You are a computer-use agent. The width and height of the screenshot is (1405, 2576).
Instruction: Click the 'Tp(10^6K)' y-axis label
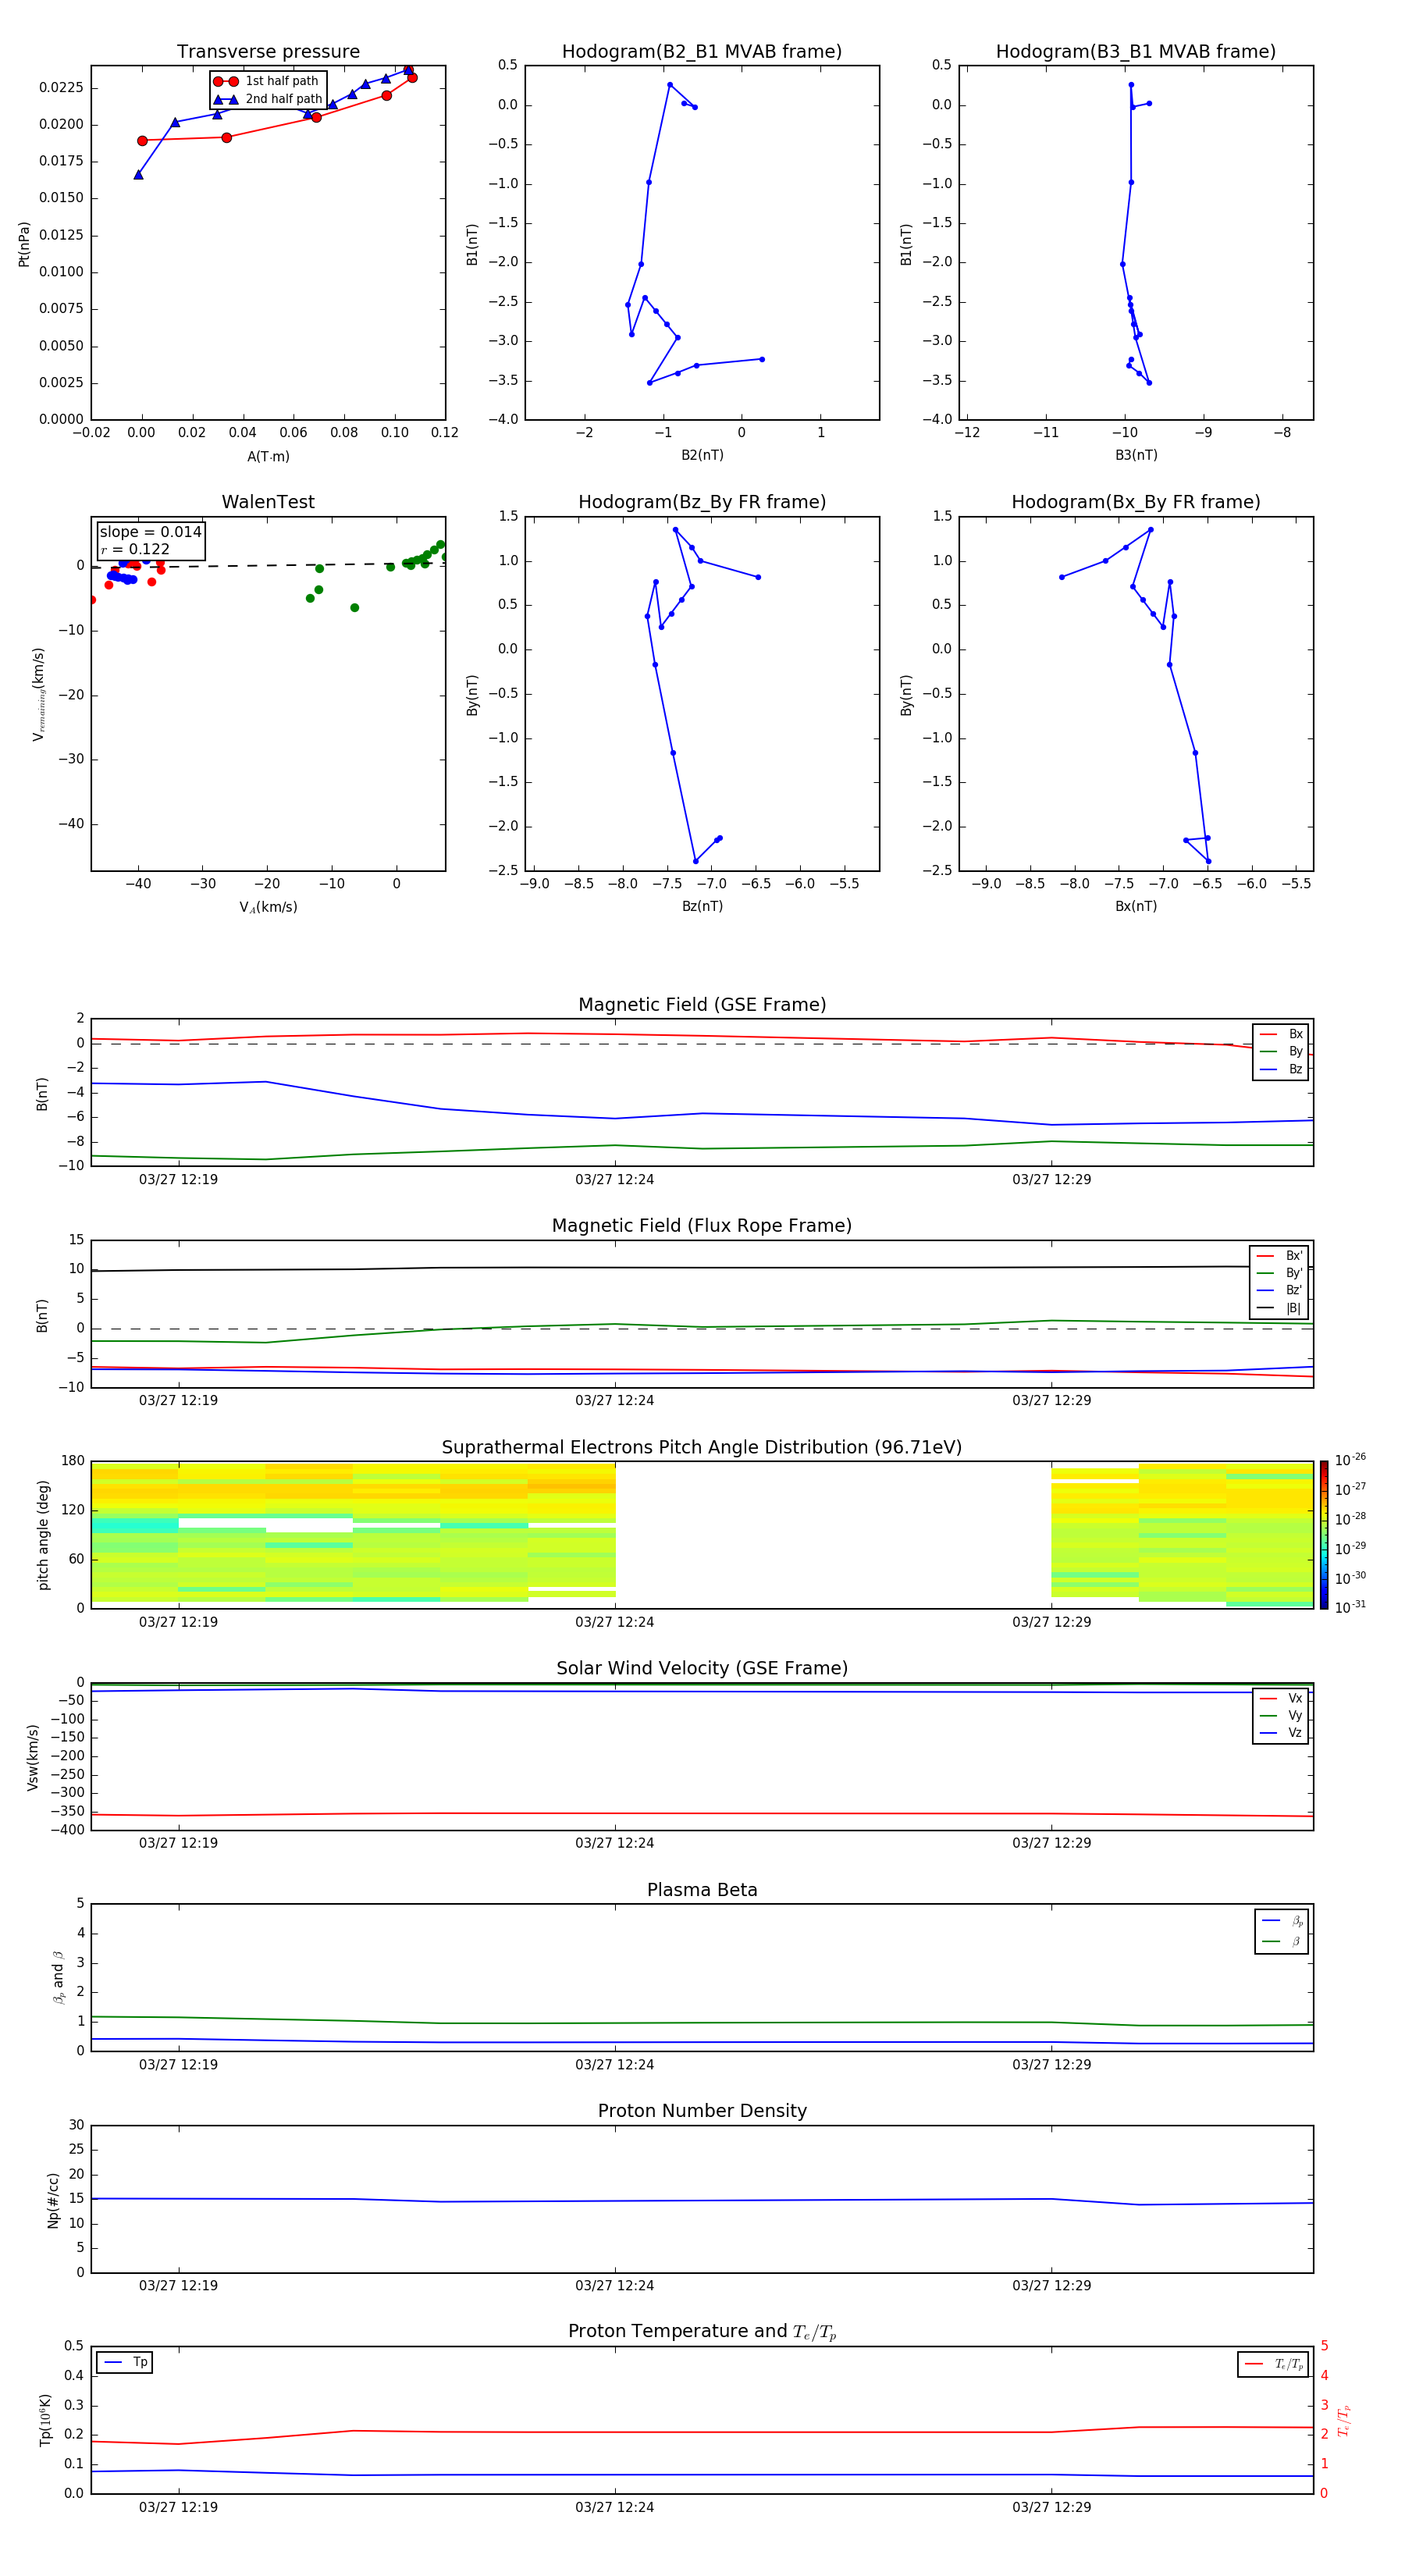tap(45, 2420)
